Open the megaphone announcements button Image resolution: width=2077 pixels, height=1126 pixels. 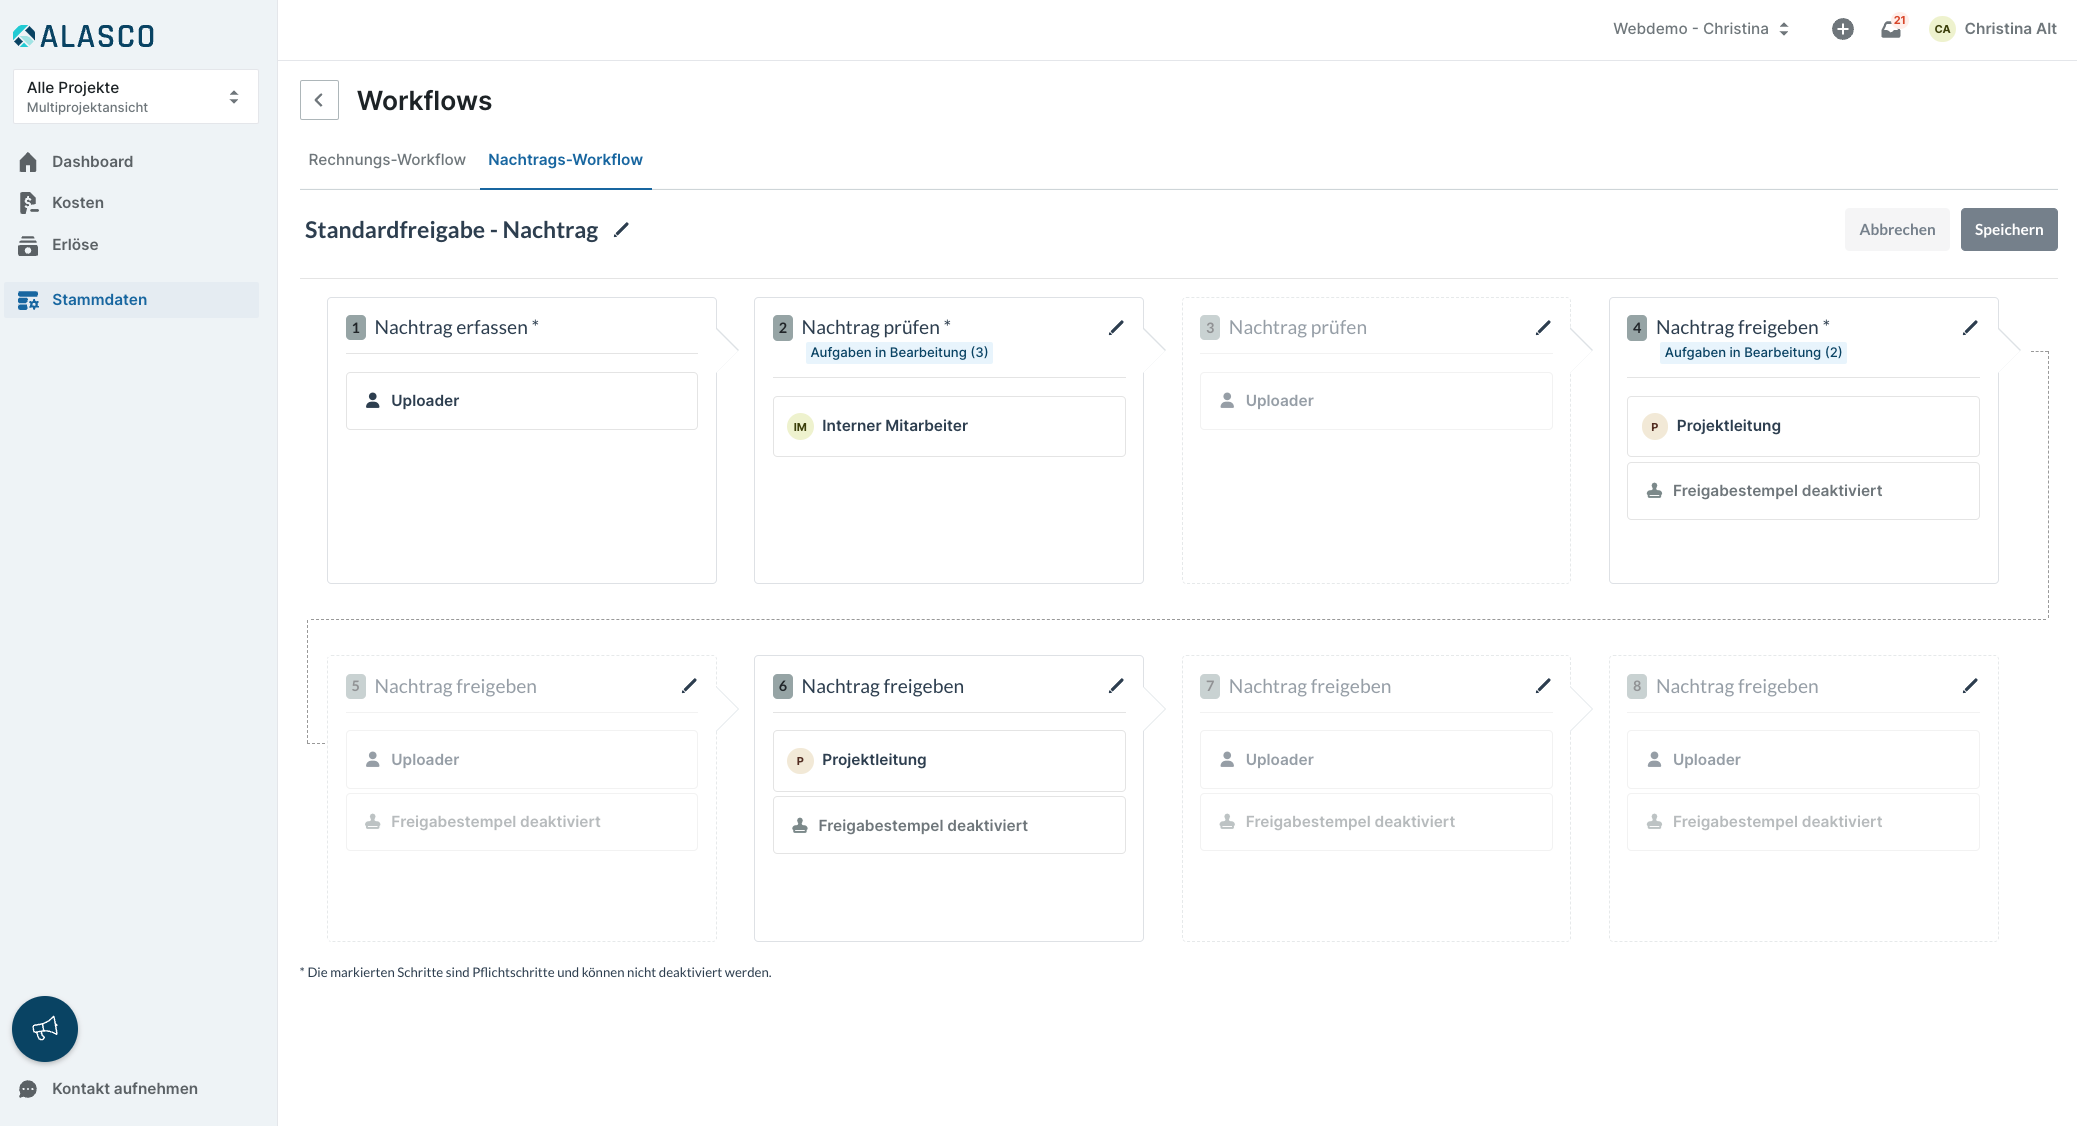pyautogui.click(x=45, y=1029)
